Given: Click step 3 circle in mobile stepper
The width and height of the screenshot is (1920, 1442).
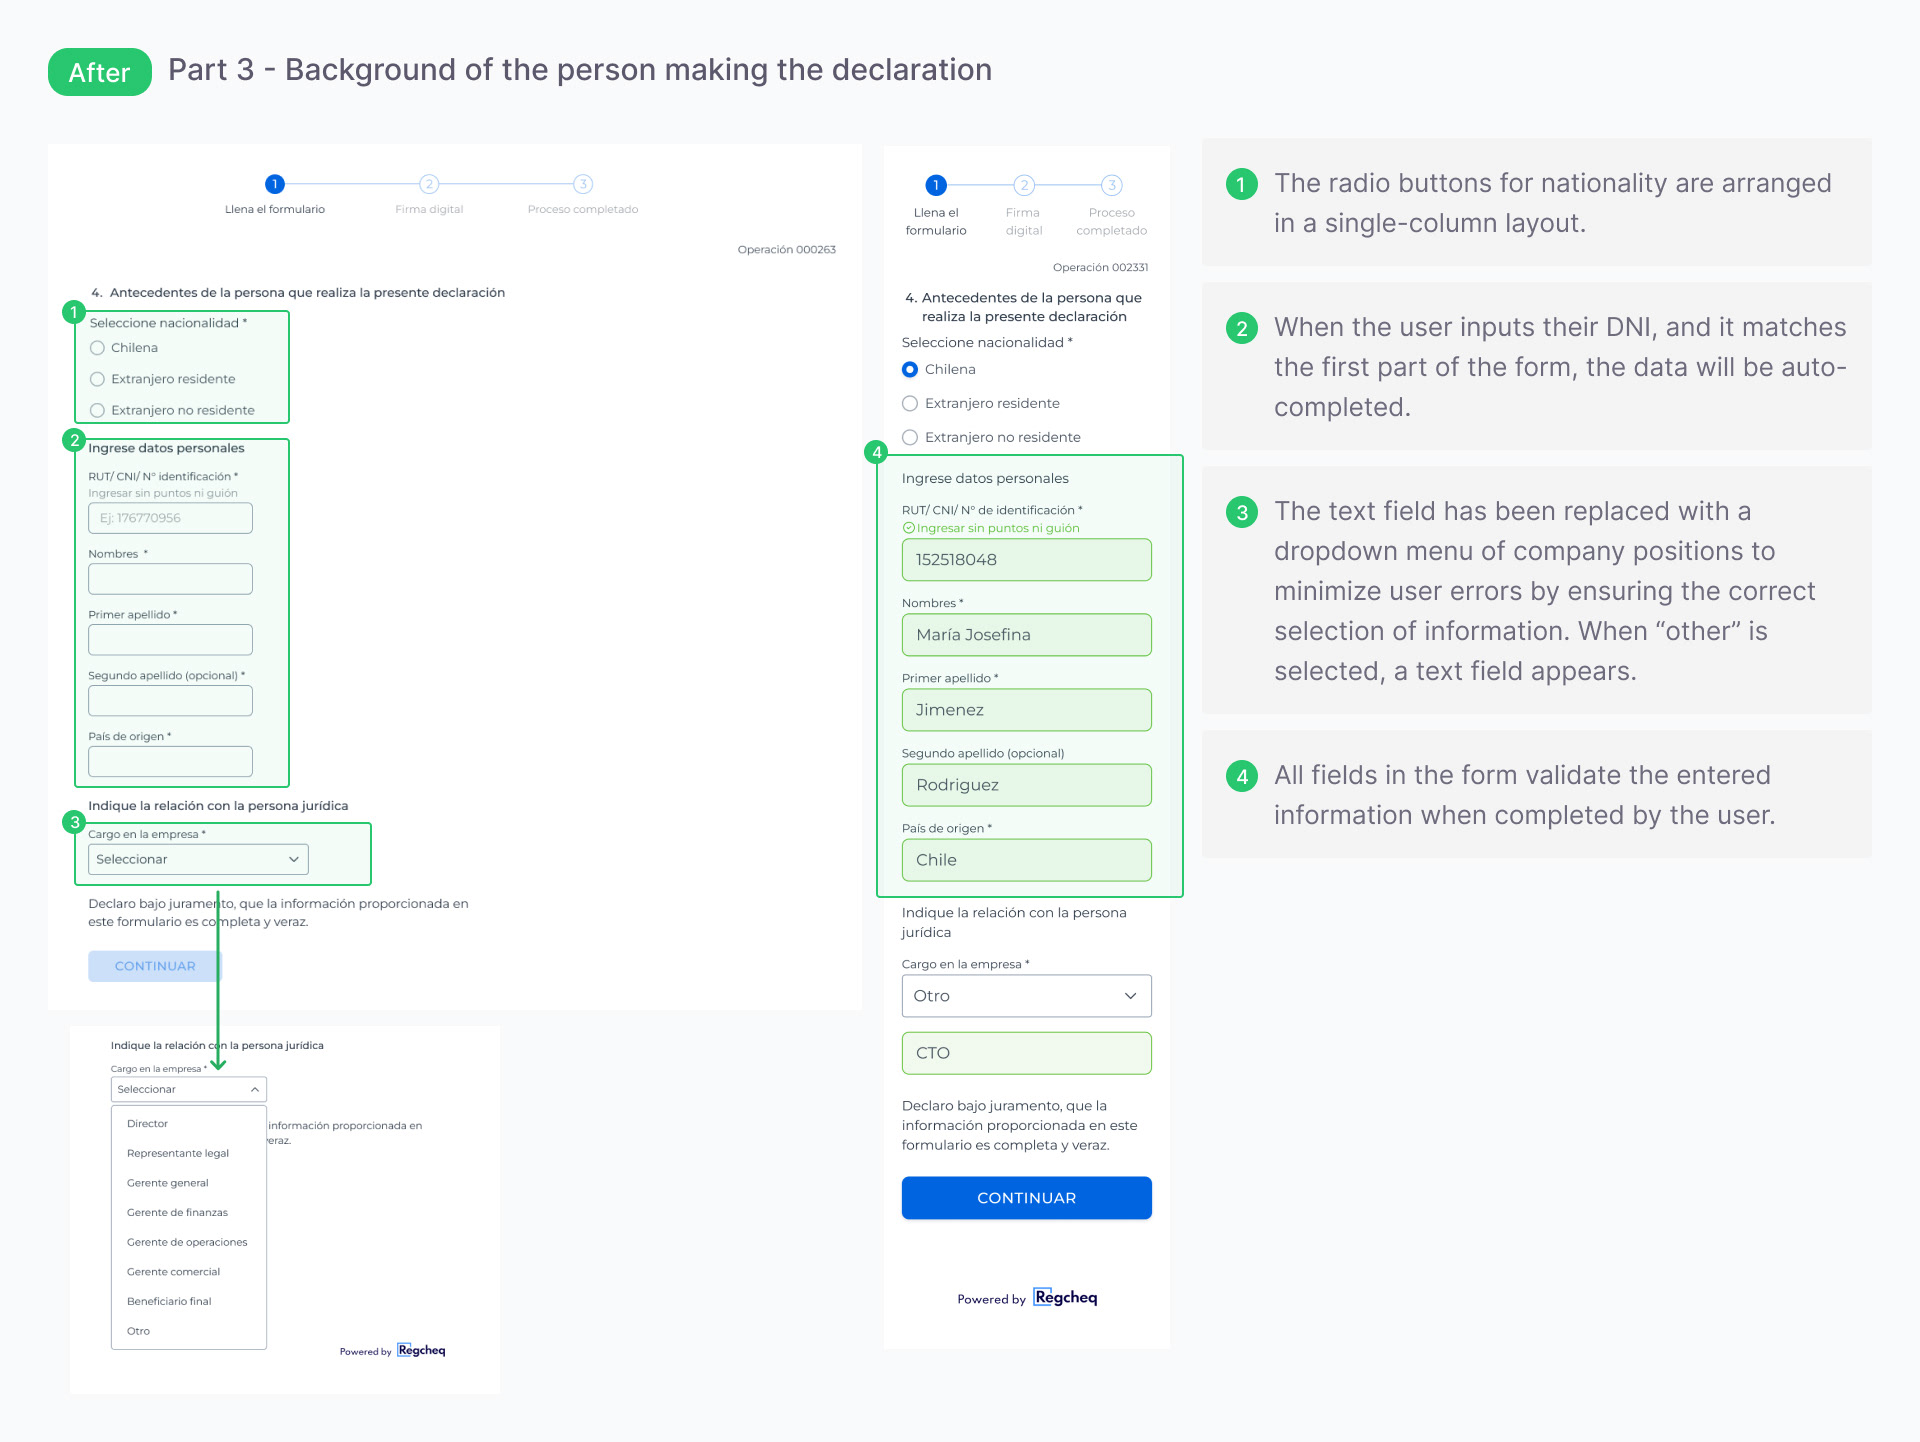Looking at the screenshot, I should (x=1111, y=185).
